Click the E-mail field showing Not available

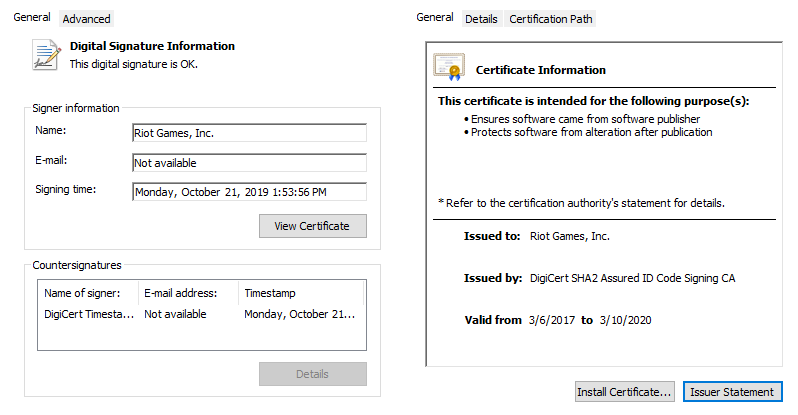point(249,163)
